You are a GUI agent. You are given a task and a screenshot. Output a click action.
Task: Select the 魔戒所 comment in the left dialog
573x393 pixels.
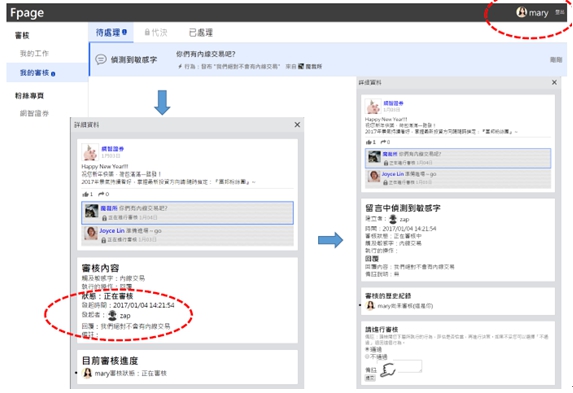tap(187, 213)
